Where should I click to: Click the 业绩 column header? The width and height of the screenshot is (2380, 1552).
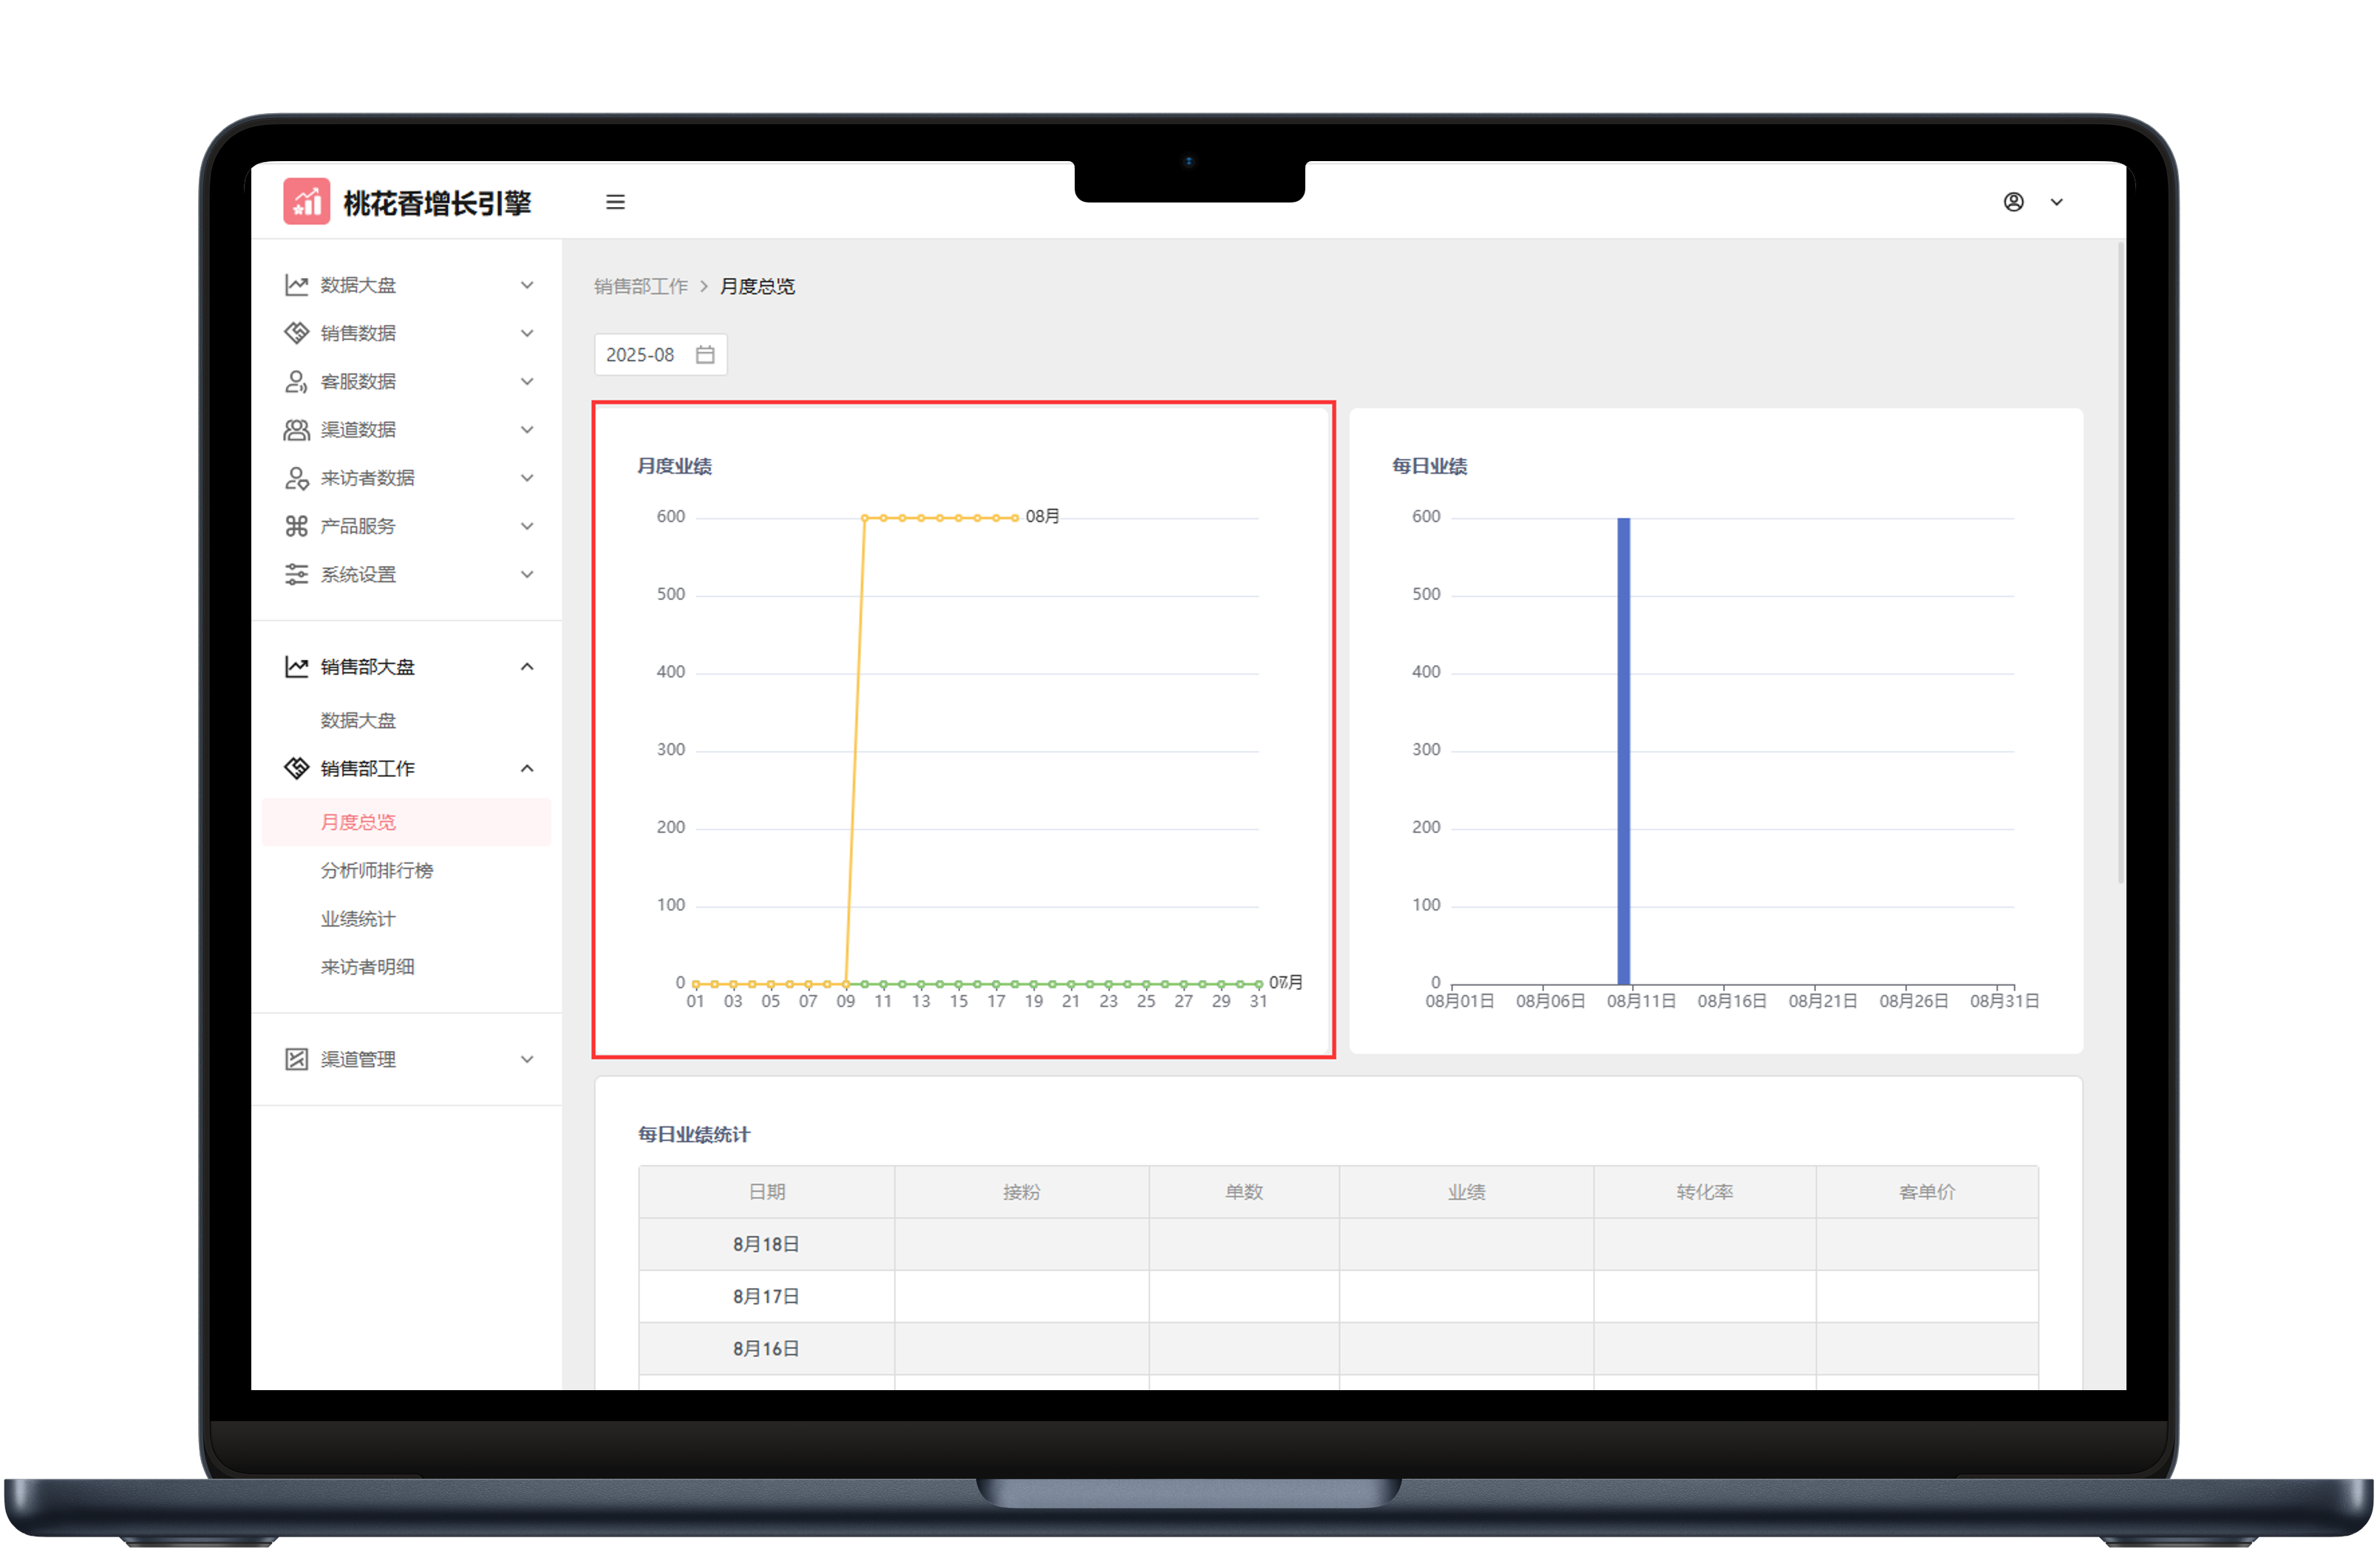(x=1466, y=1191)
